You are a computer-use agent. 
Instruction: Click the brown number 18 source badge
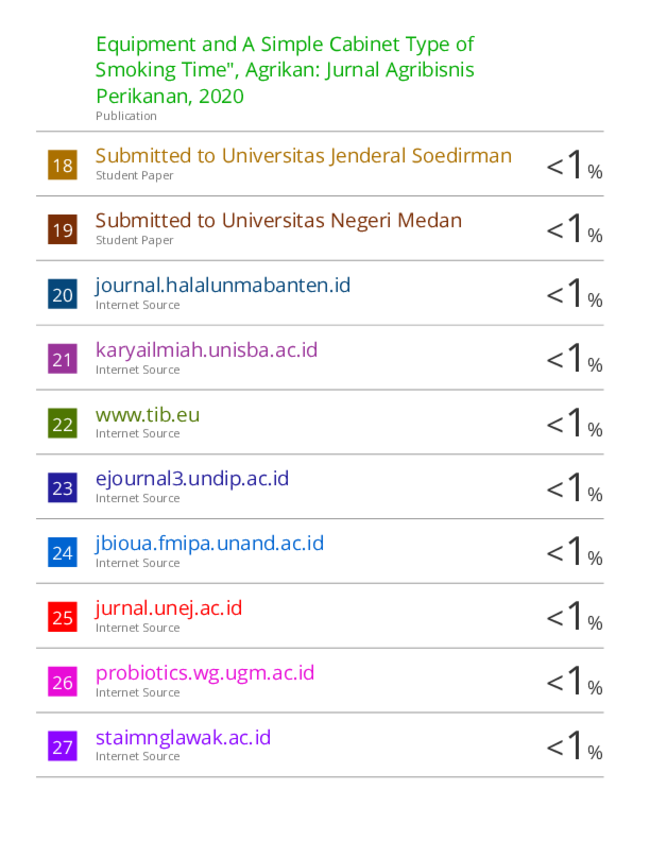click(x=62, y=165)
